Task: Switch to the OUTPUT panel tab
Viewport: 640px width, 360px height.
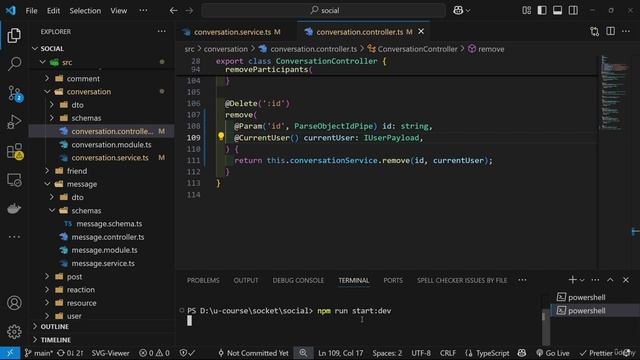Action: [x=246, y=280]
